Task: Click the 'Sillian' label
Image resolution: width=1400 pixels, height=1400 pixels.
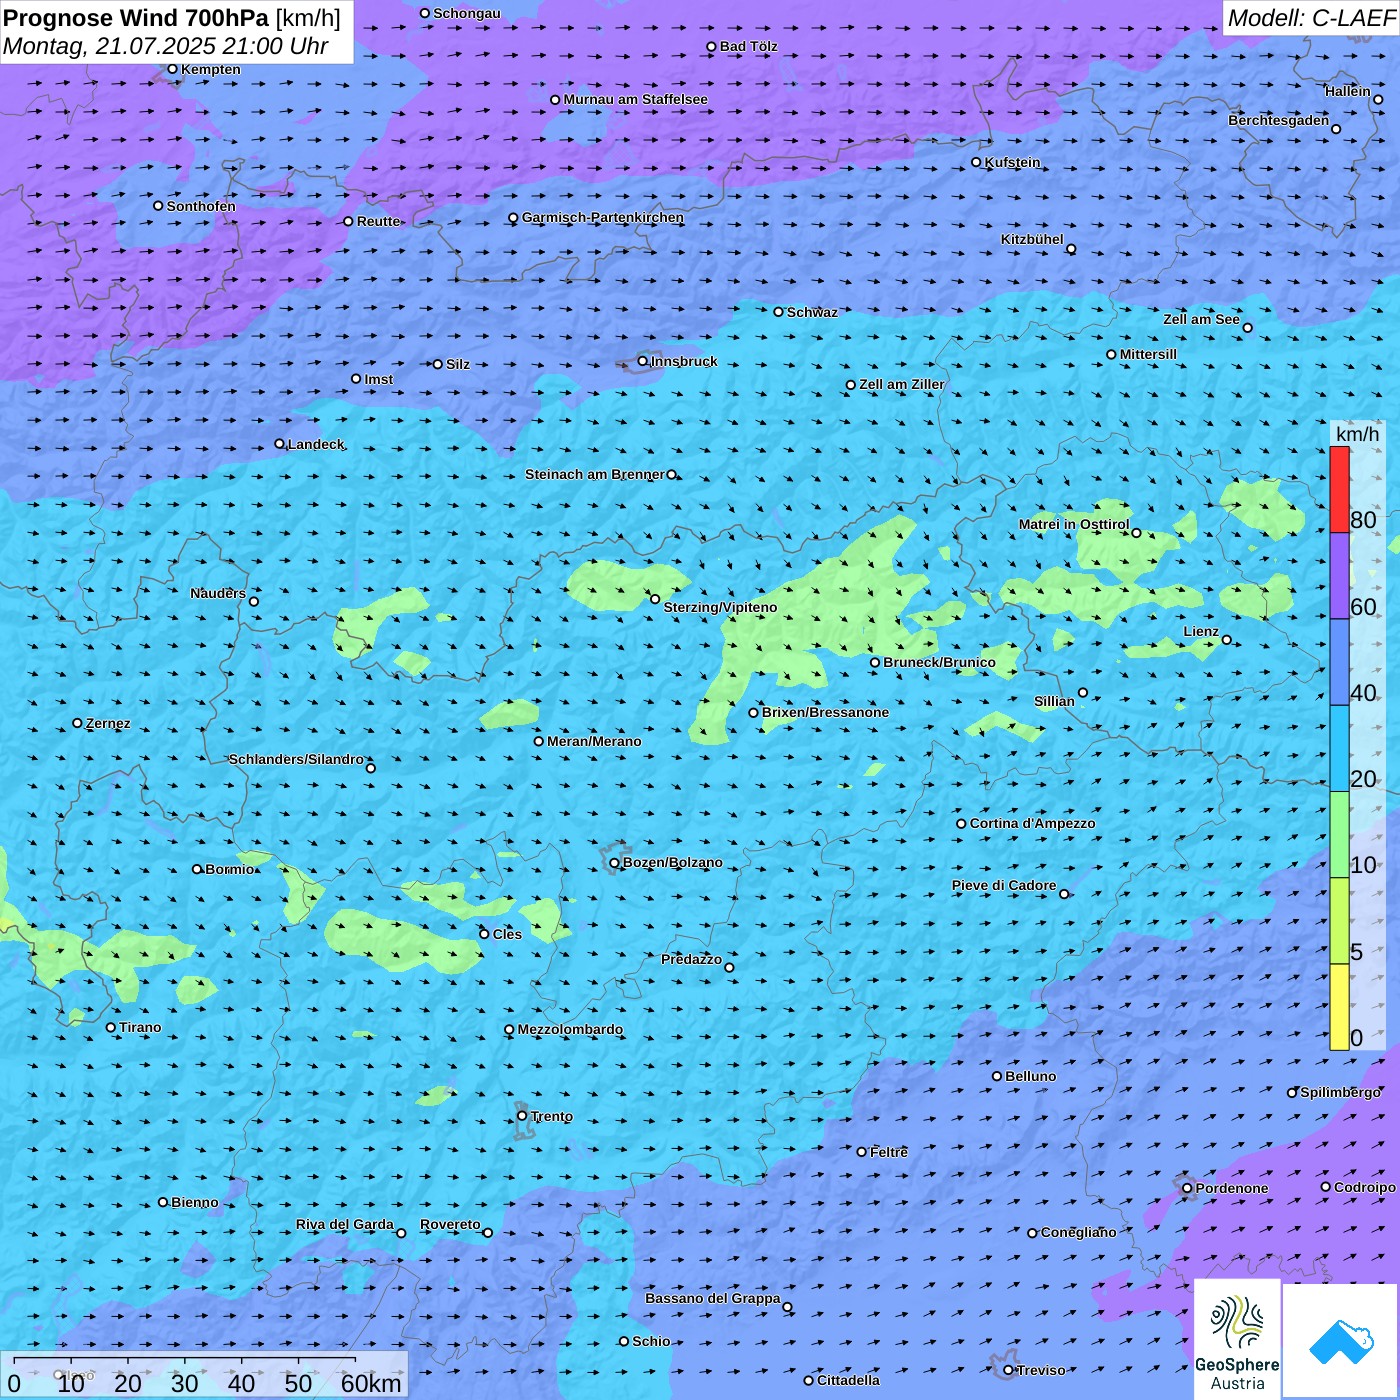Action: (1054, 701)
